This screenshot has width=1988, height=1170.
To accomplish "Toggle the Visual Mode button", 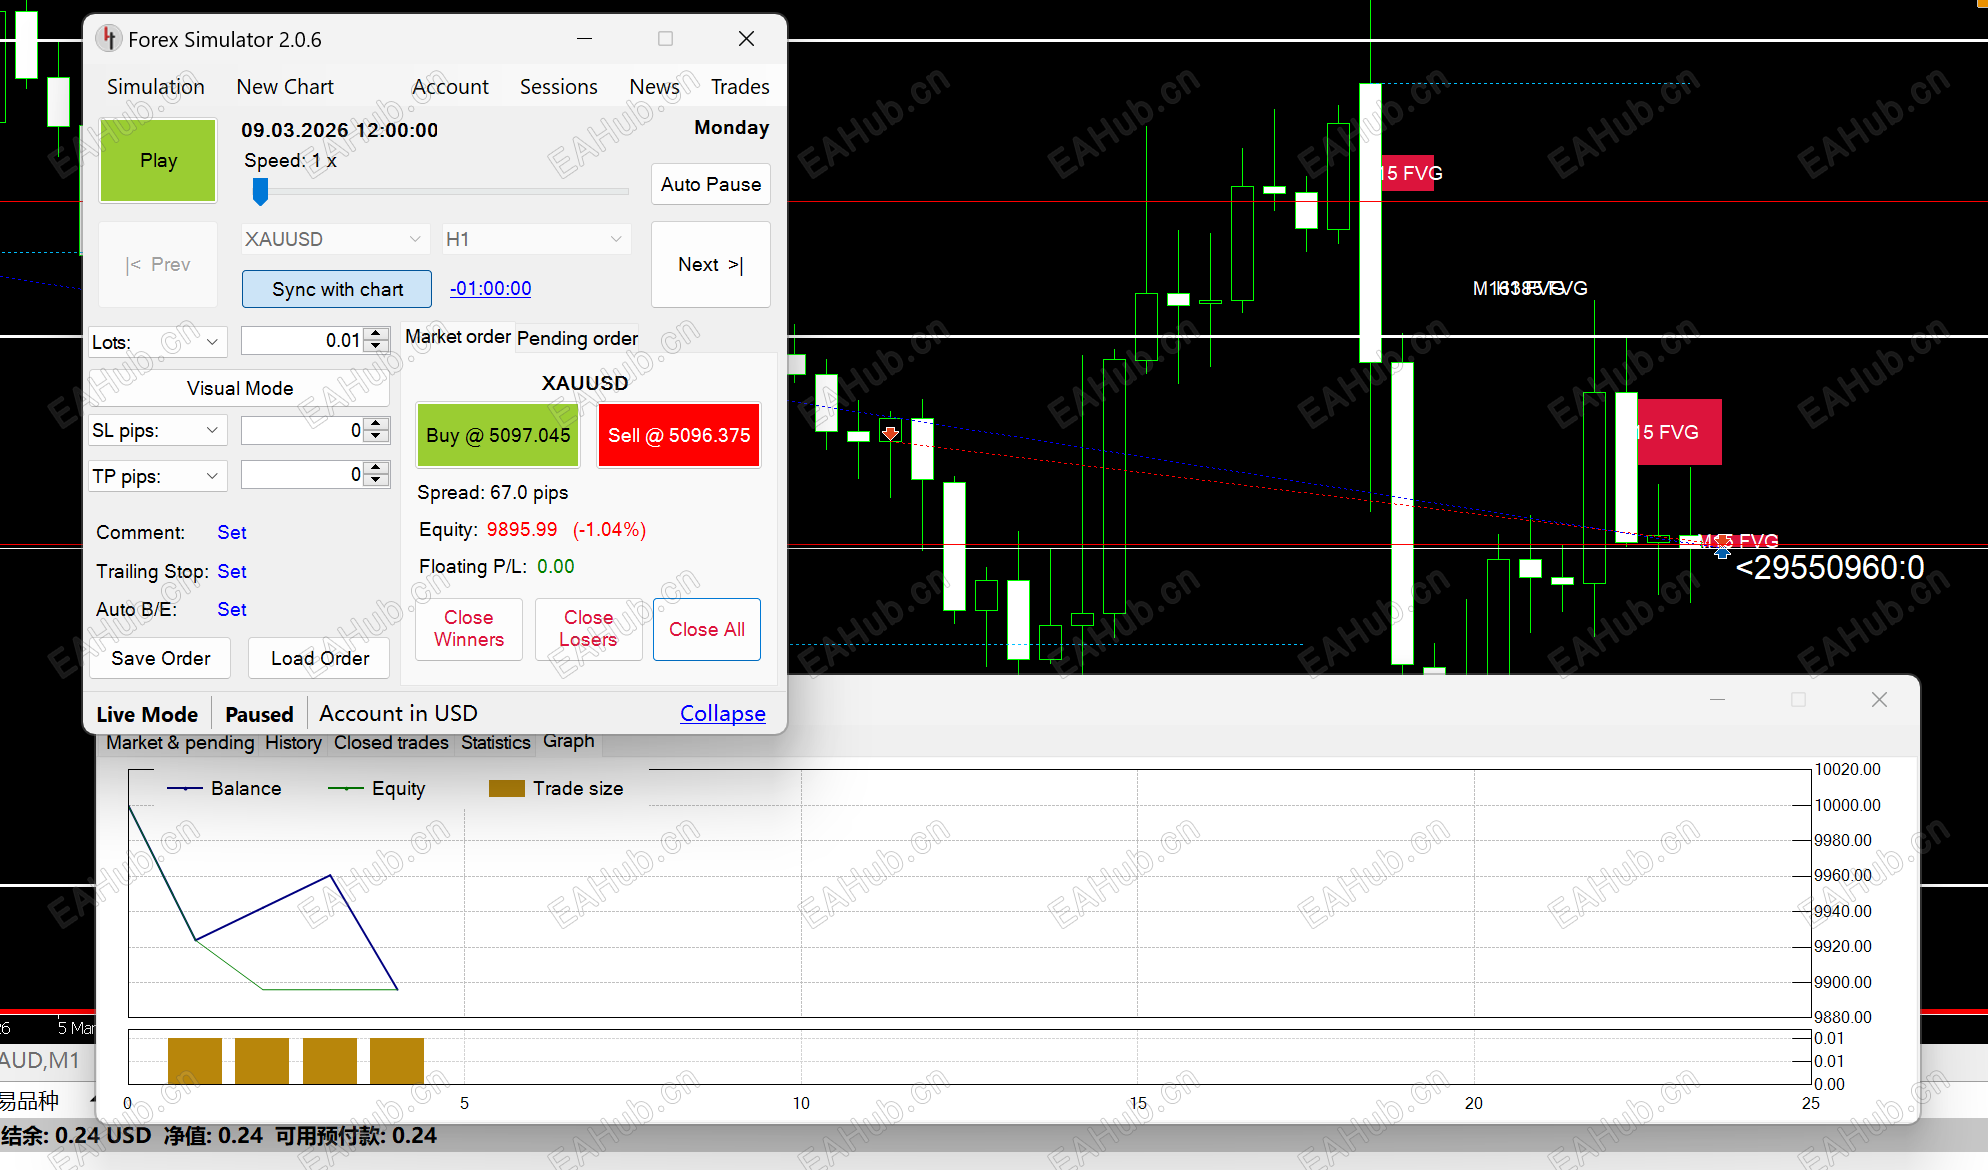I will 240,388.
